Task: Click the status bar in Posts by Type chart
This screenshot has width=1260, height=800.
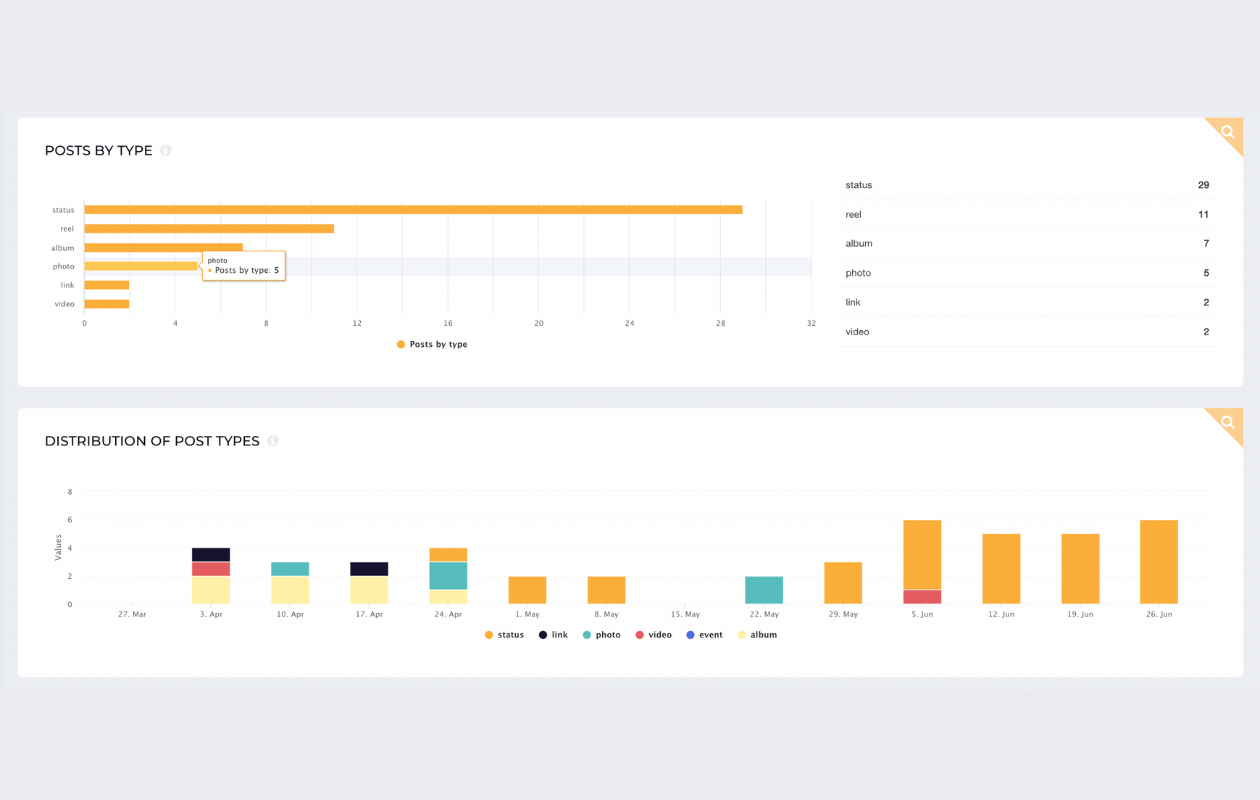Action: coord(413,210)
